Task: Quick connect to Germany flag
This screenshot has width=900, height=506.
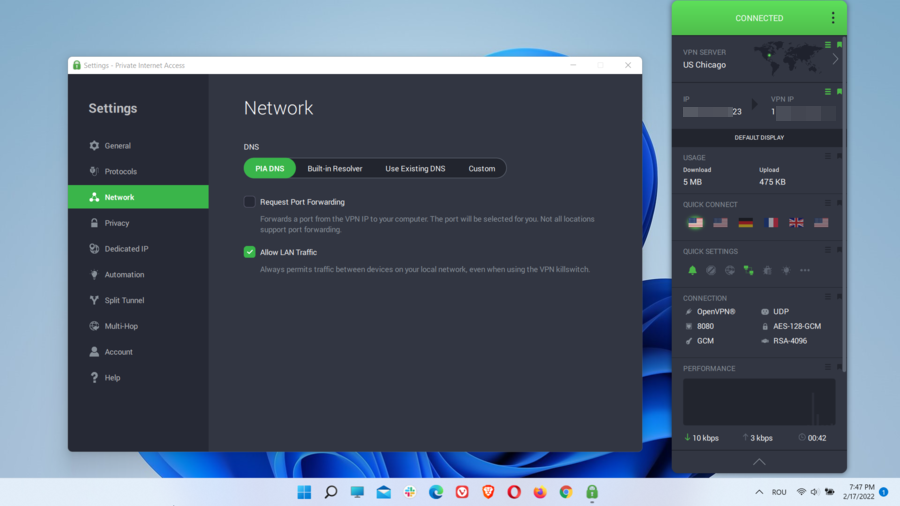Action: pyautogui.click(x=746, y=223)
